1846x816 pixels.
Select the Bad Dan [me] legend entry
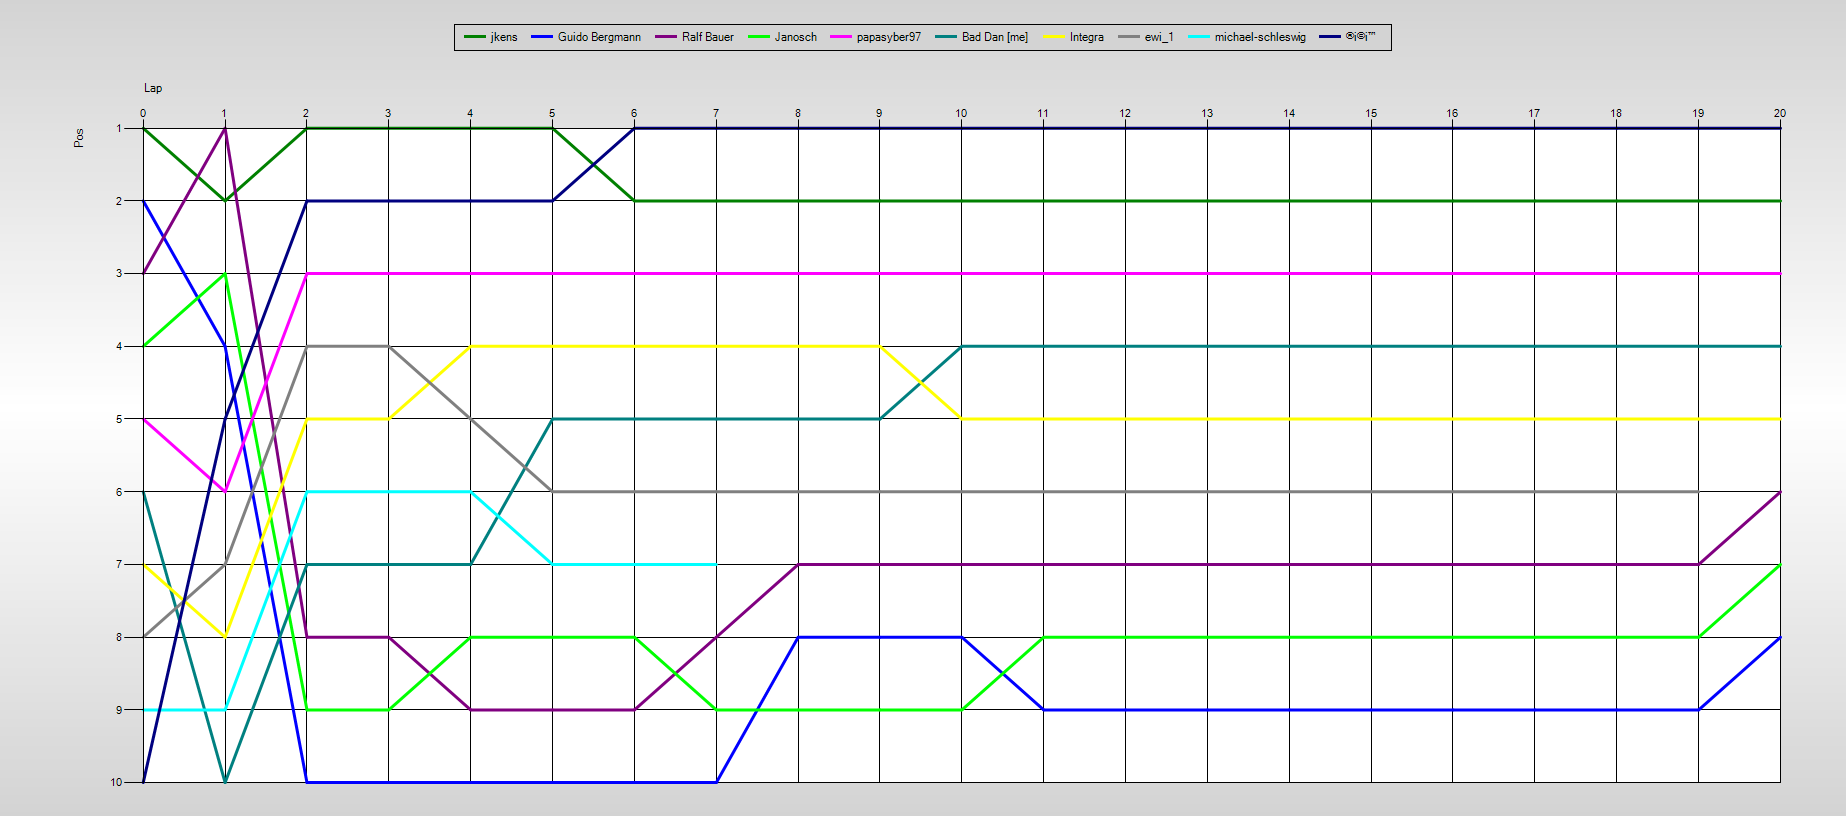[x=994, y=37]
